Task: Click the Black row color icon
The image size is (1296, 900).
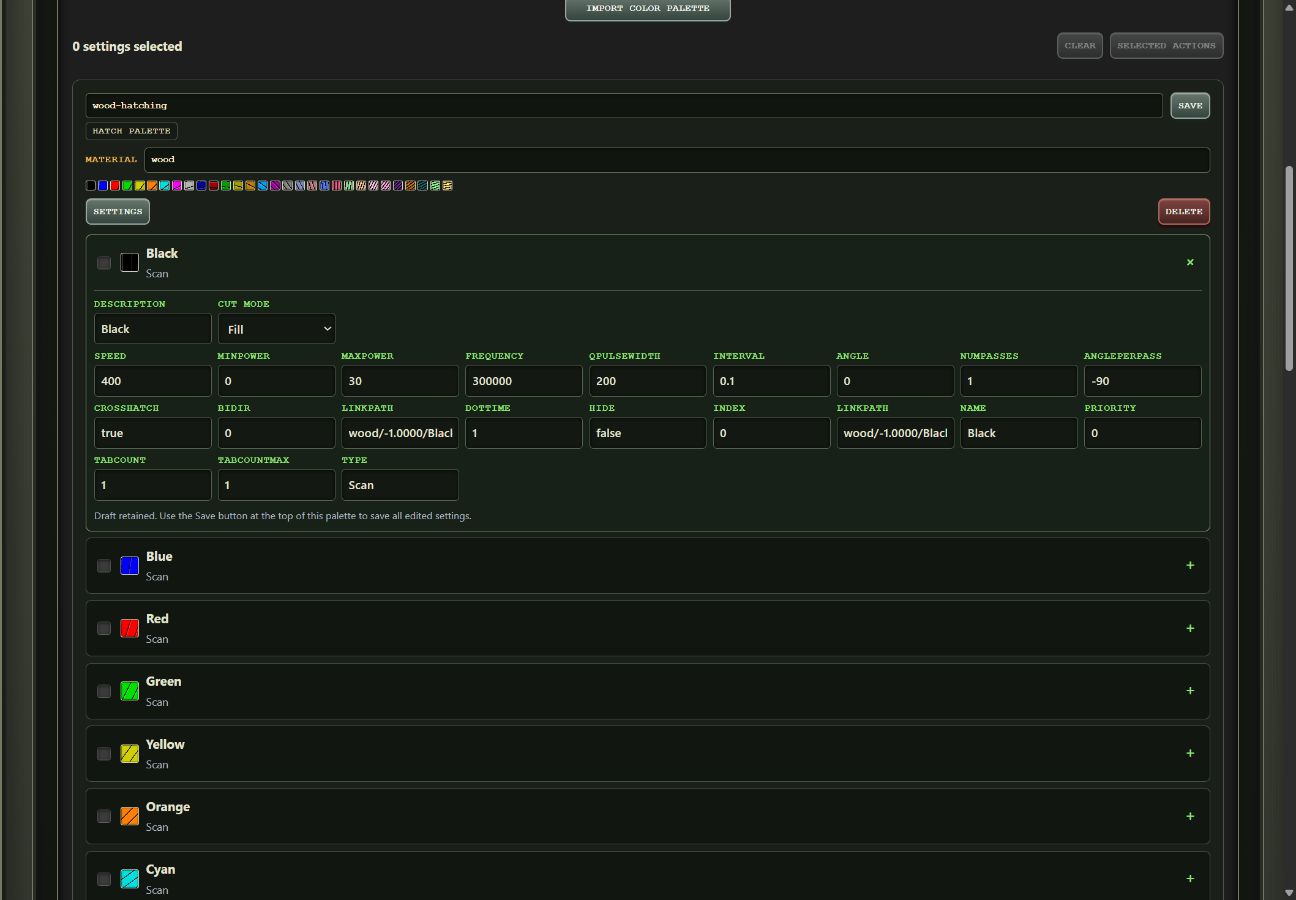Action: pyautogui.click(x=129, y=263)
